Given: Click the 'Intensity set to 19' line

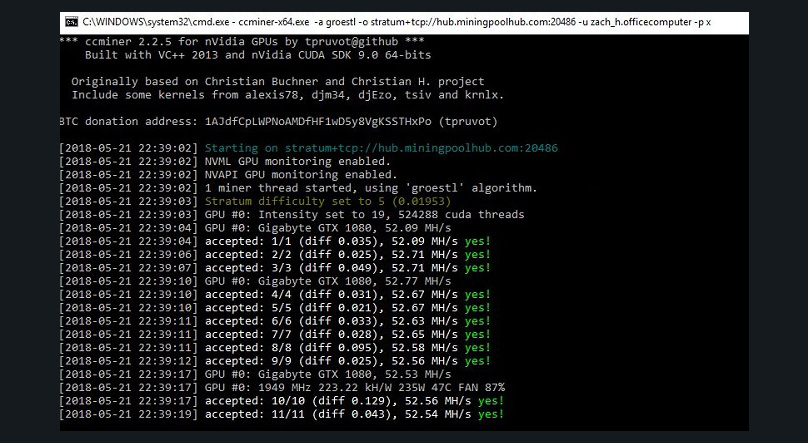Looking at the screenshot, I should coord(292,215).
